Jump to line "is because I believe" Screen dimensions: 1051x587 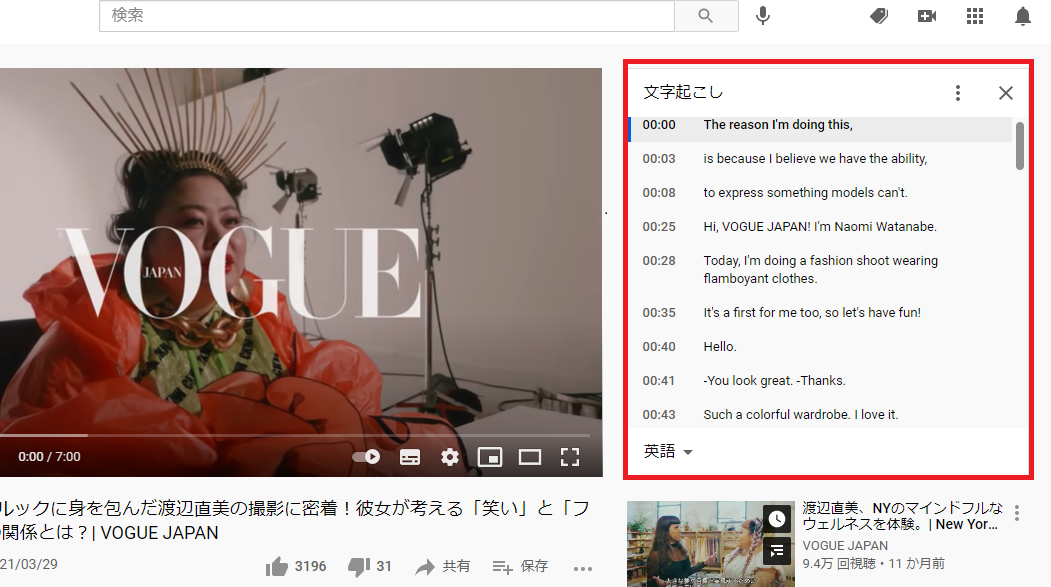[x=821, y=159]
